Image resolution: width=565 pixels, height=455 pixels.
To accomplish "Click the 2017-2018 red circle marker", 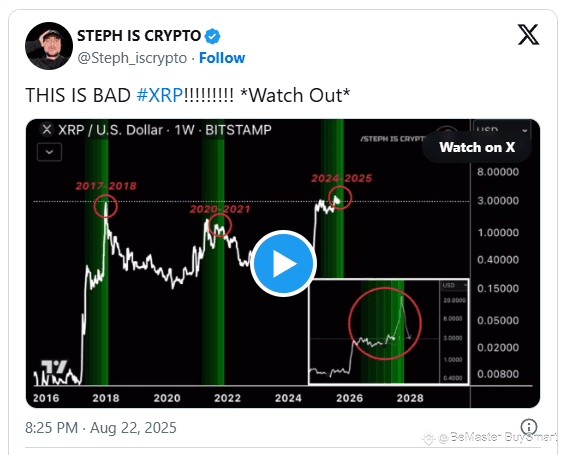I will coord(106,206).
